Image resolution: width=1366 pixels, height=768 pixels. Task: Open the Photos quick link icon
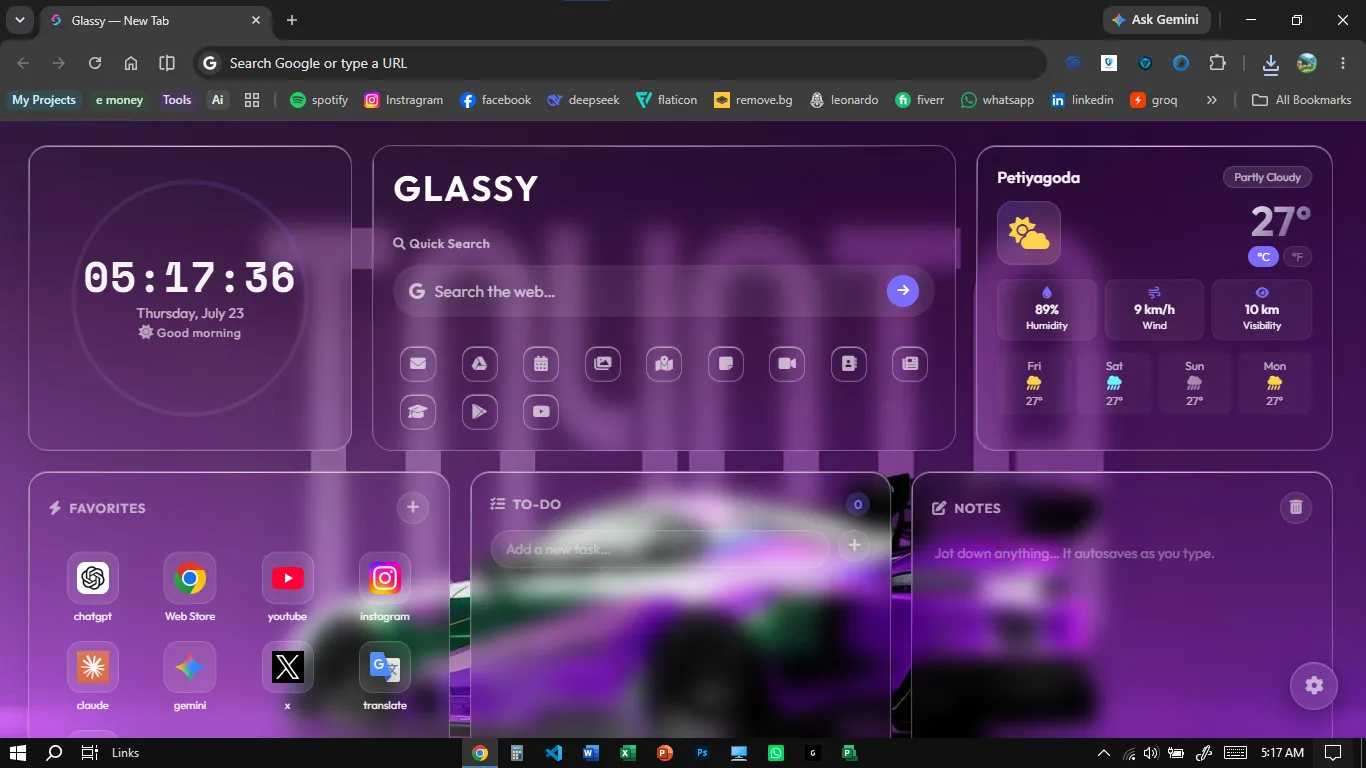click(x=603, y=364)
